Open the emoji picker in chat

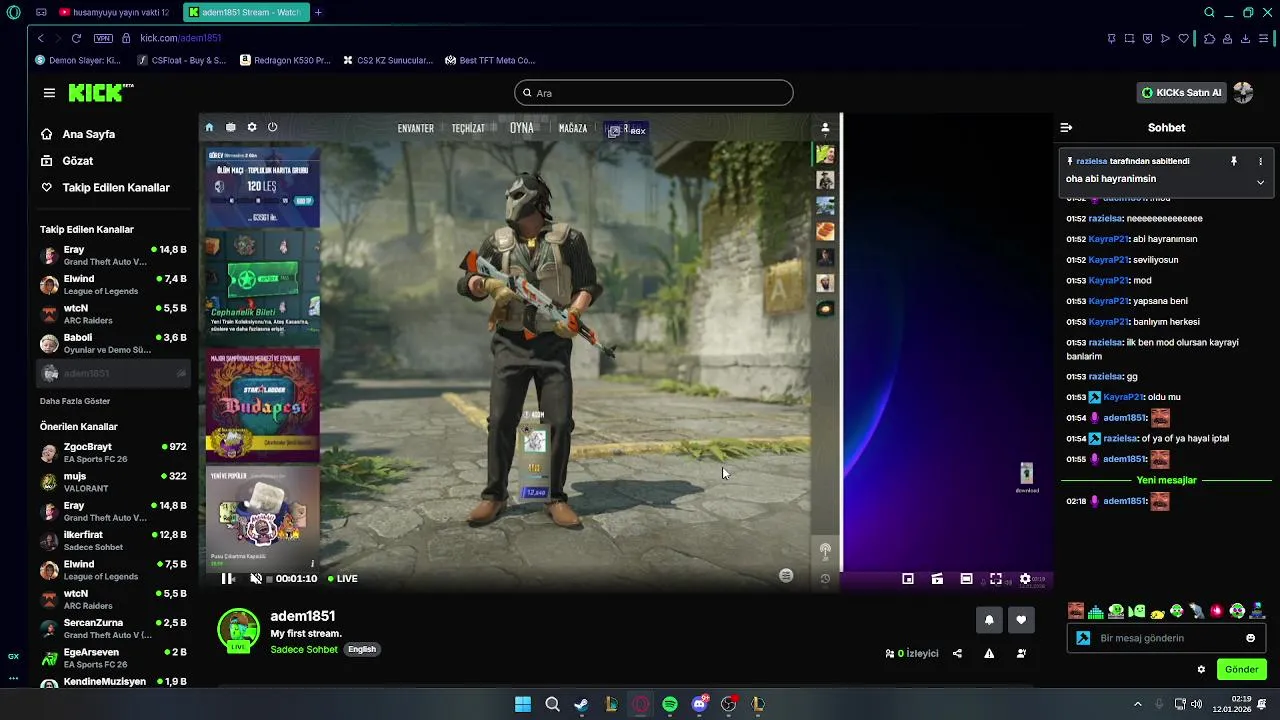pyautogui.click(x=1250, y=638)
